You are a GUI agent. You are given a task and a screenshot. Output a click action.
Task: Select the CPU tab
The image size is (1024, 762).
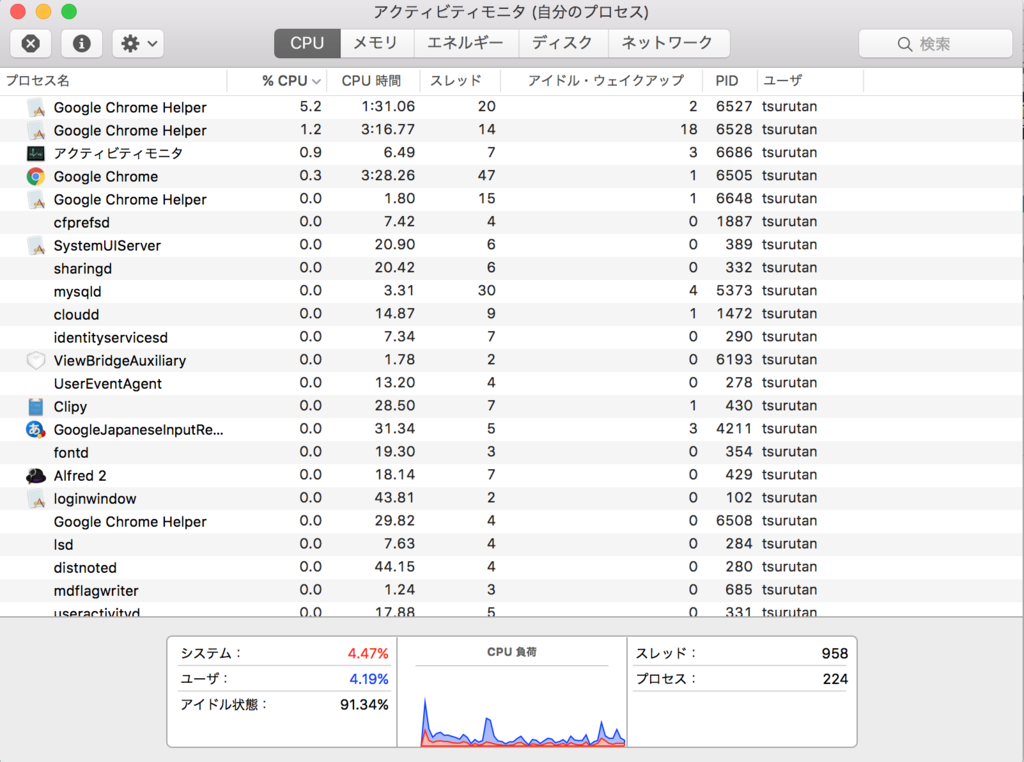[x=307, y=43]
